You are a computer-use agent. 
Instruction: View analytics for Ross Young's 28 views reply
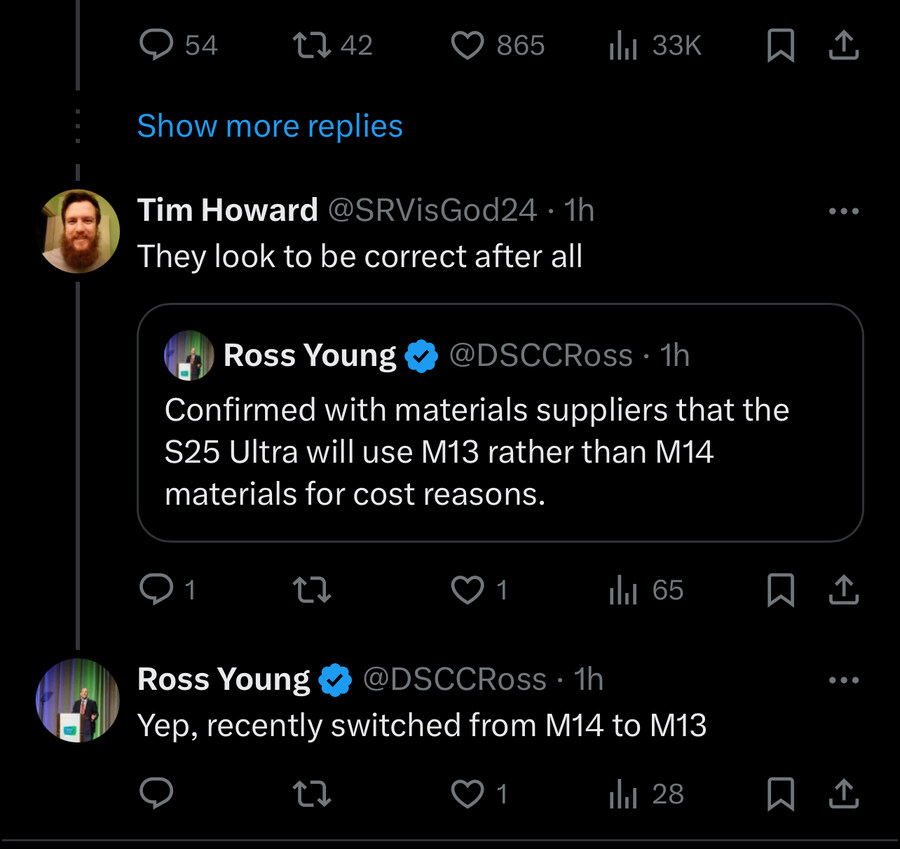[625, 794]
